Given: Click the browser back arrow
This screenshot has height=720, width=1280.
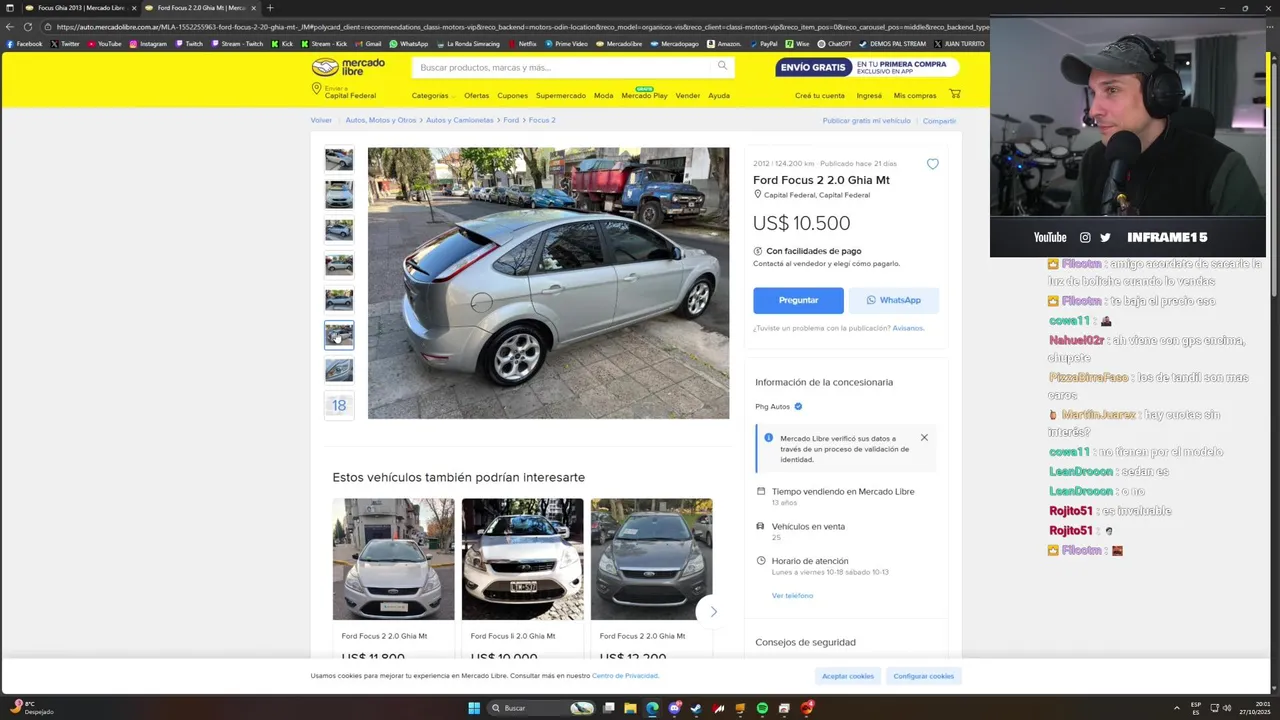Looking at the screenshot, I should (x=10, y=27).
